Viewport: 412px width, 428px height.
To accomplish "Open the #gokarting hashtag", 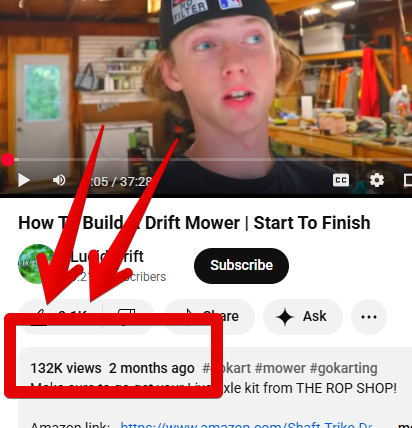I will (x=343, y=369).
